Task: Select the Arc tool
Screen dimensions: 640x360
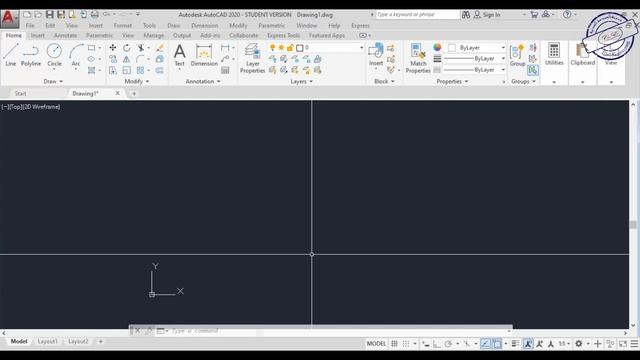Action: click(x=76, y=55)
